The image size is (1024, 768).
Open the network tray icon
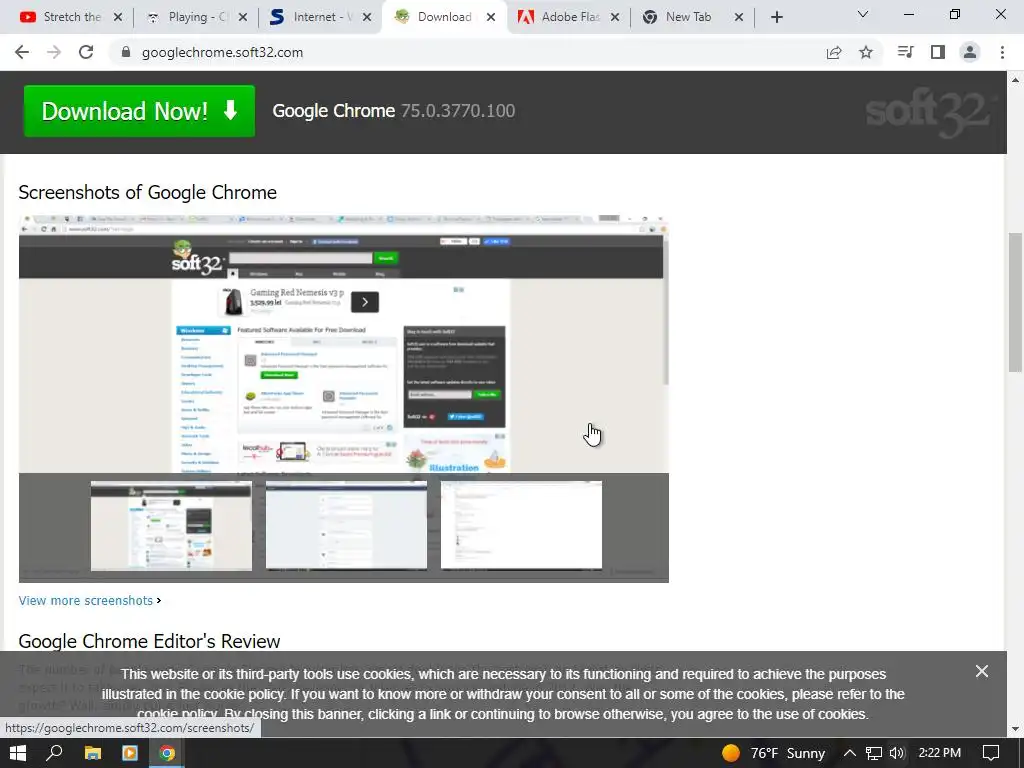[874, 753]
